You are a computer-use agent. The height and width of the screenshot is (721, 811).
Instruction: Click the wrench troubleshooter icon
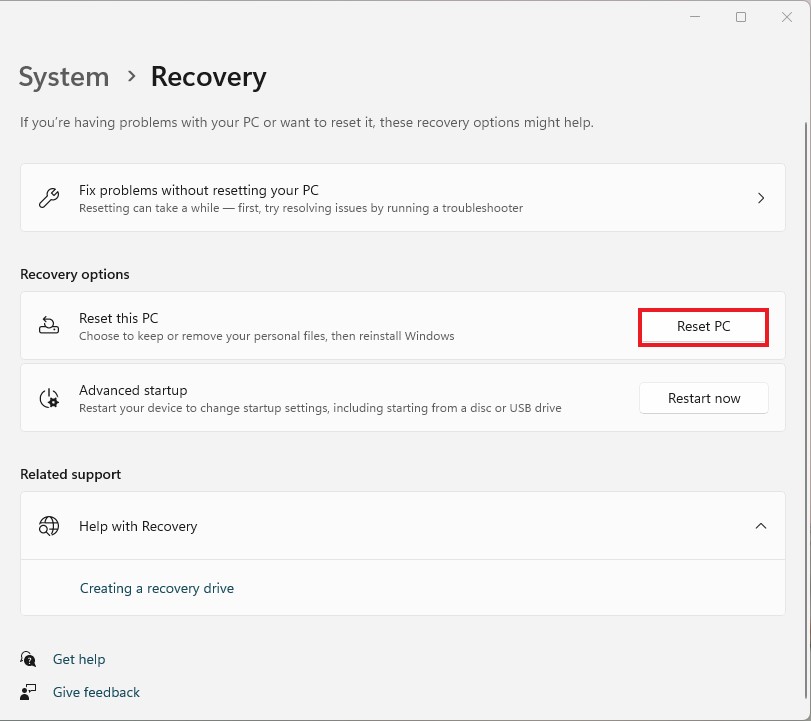(49, 198)
